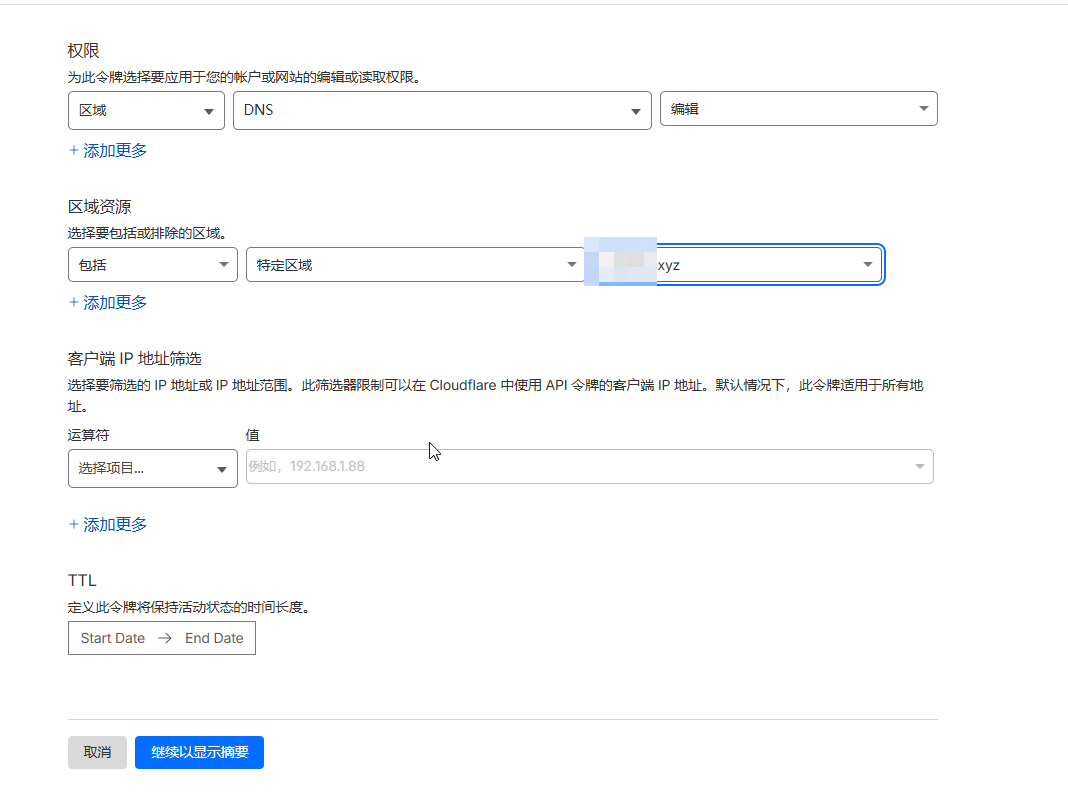
Task: Click 添加更多 link under IP address filtering
Action: point(108,524)
